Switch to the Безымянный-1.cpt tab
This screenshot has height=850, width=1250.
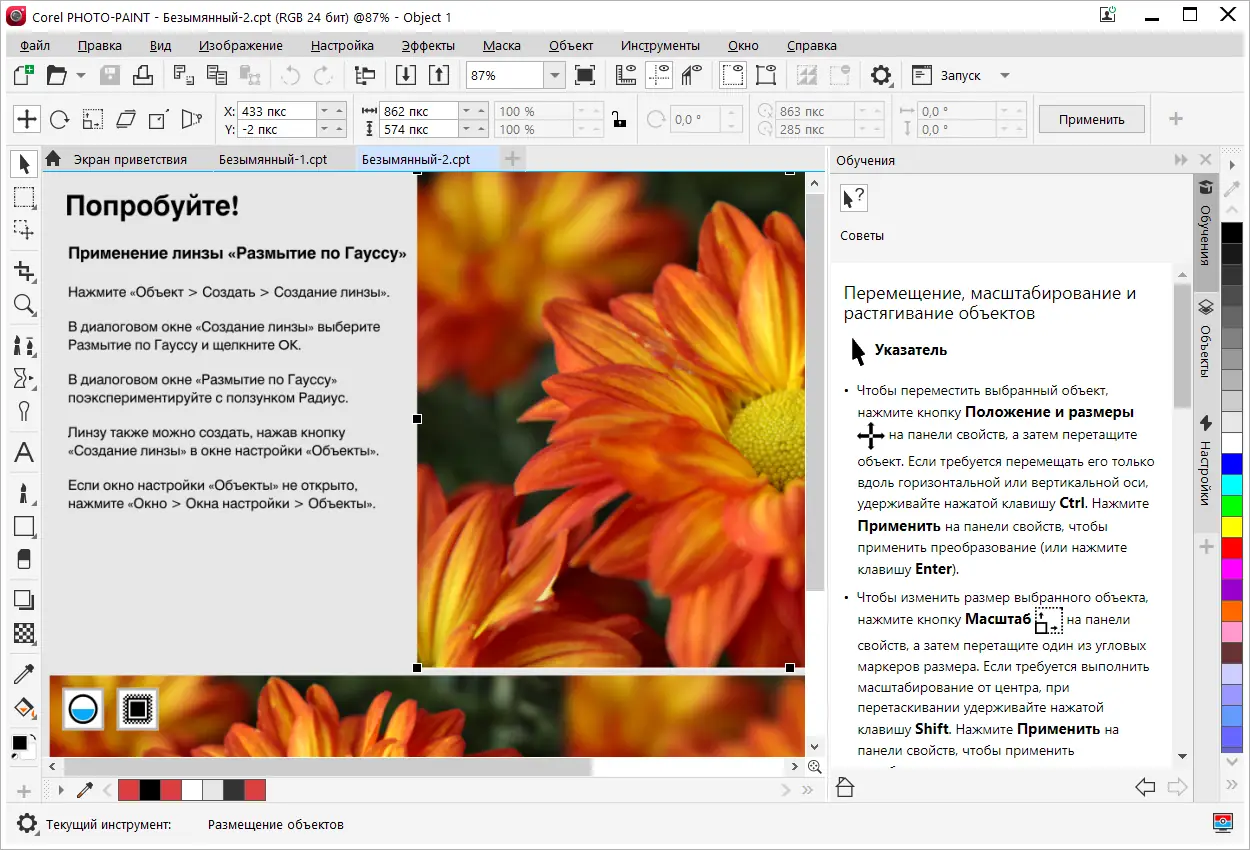[x=273, y=159]
